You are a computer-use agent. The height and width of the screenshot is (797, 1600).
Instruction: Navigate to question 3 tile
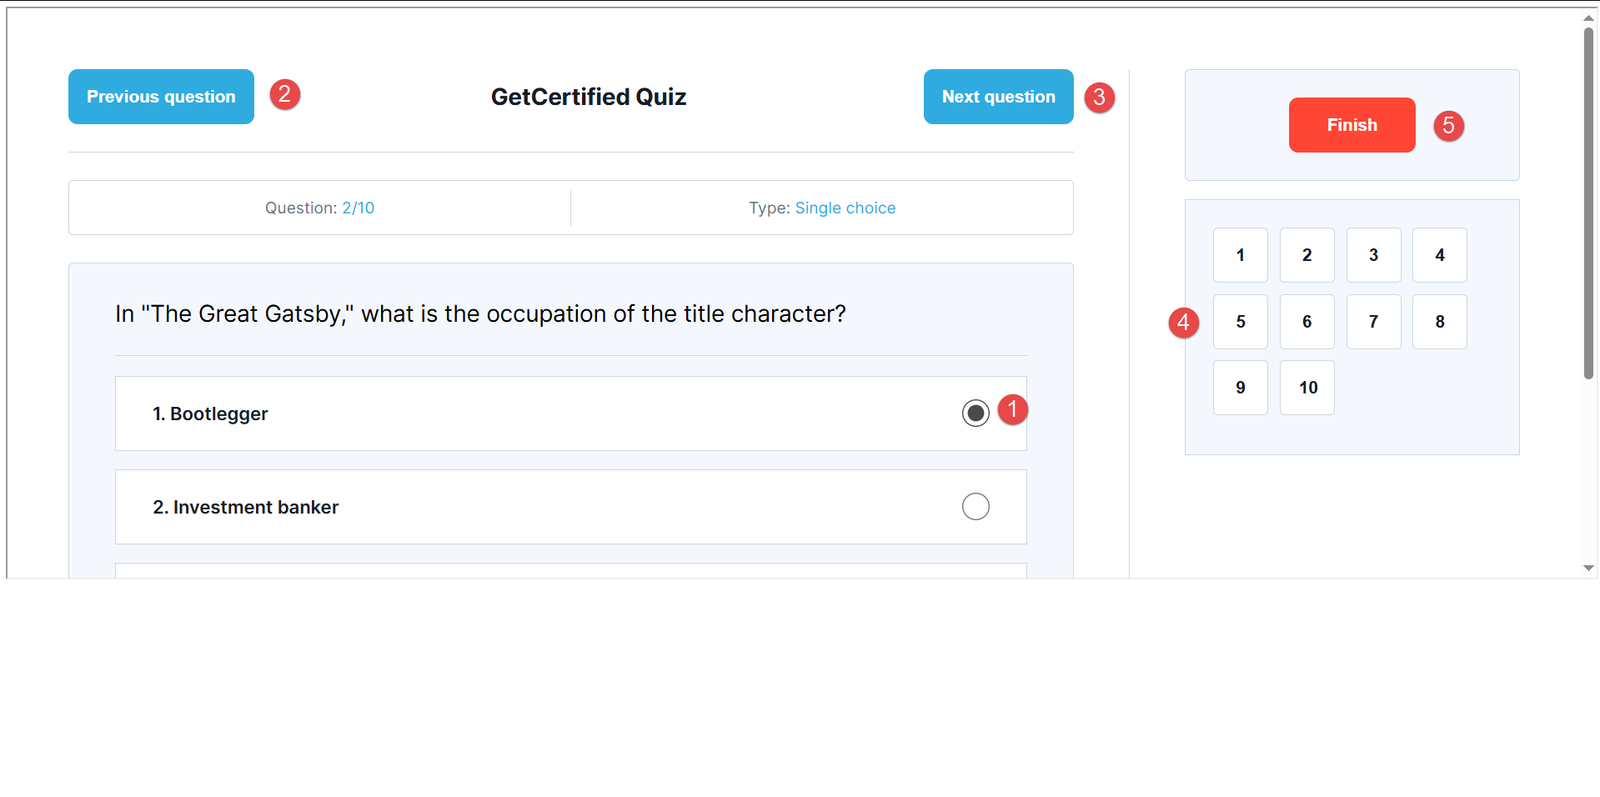[x=1373, y=255]
